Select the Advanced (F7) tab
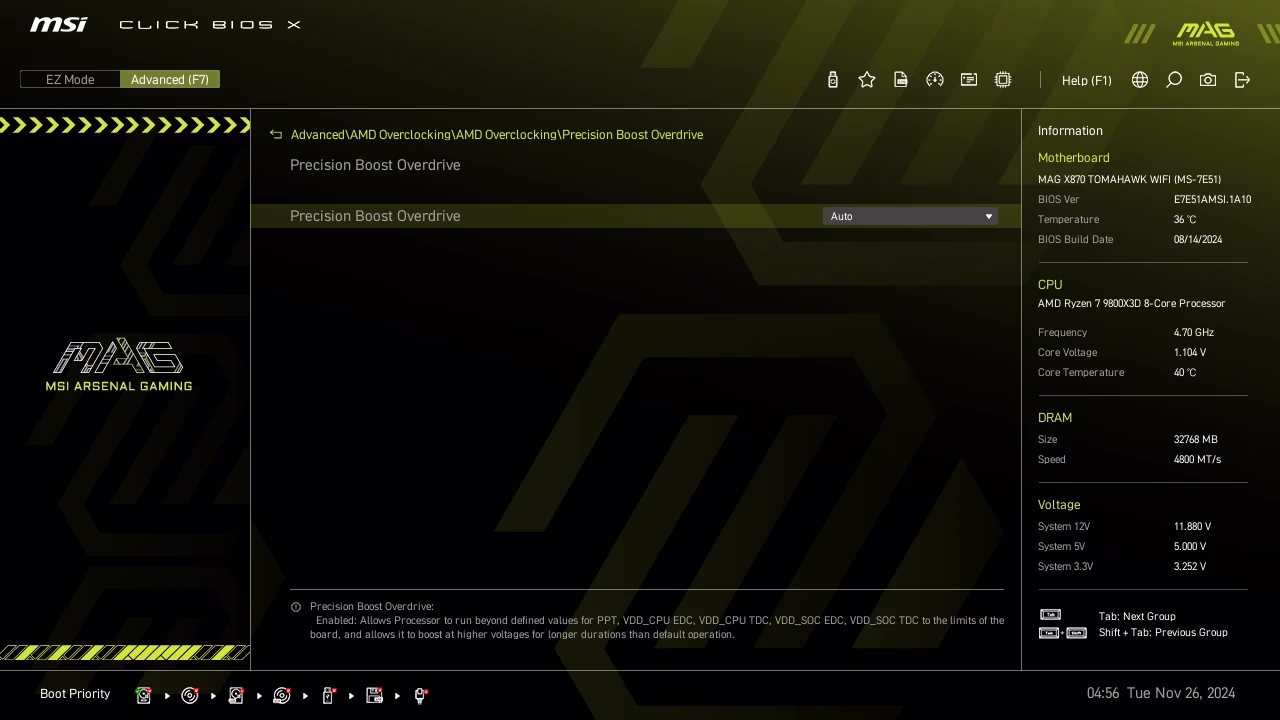 click(170, 80)
